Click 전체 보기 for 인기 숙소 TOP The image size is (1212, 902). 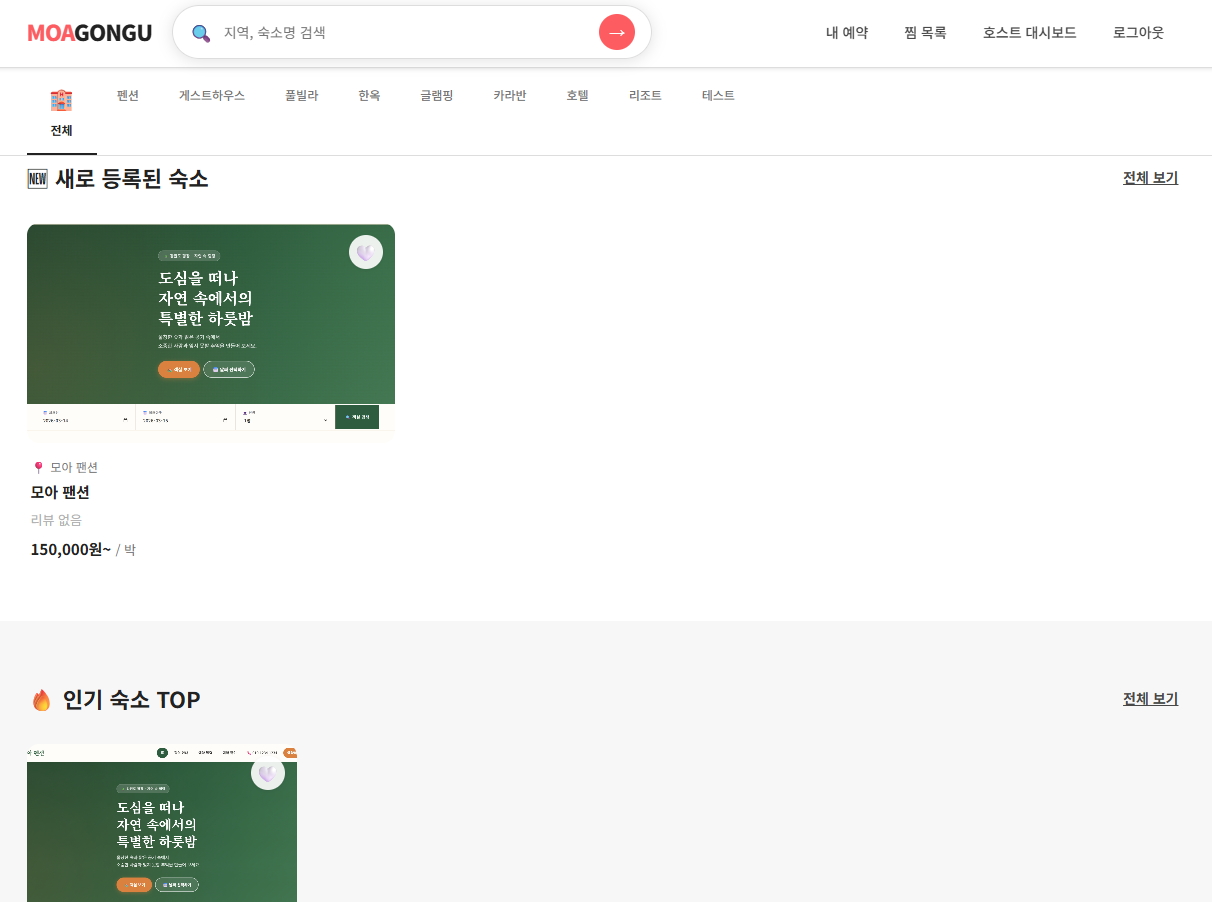pyautogui.click(x=1150, y=699)
